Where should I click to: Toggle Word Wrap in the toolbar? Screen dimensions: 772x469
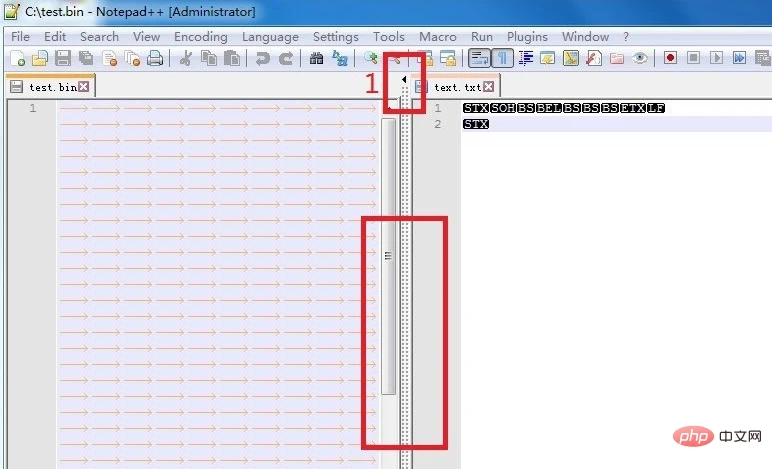click(479, 58)
